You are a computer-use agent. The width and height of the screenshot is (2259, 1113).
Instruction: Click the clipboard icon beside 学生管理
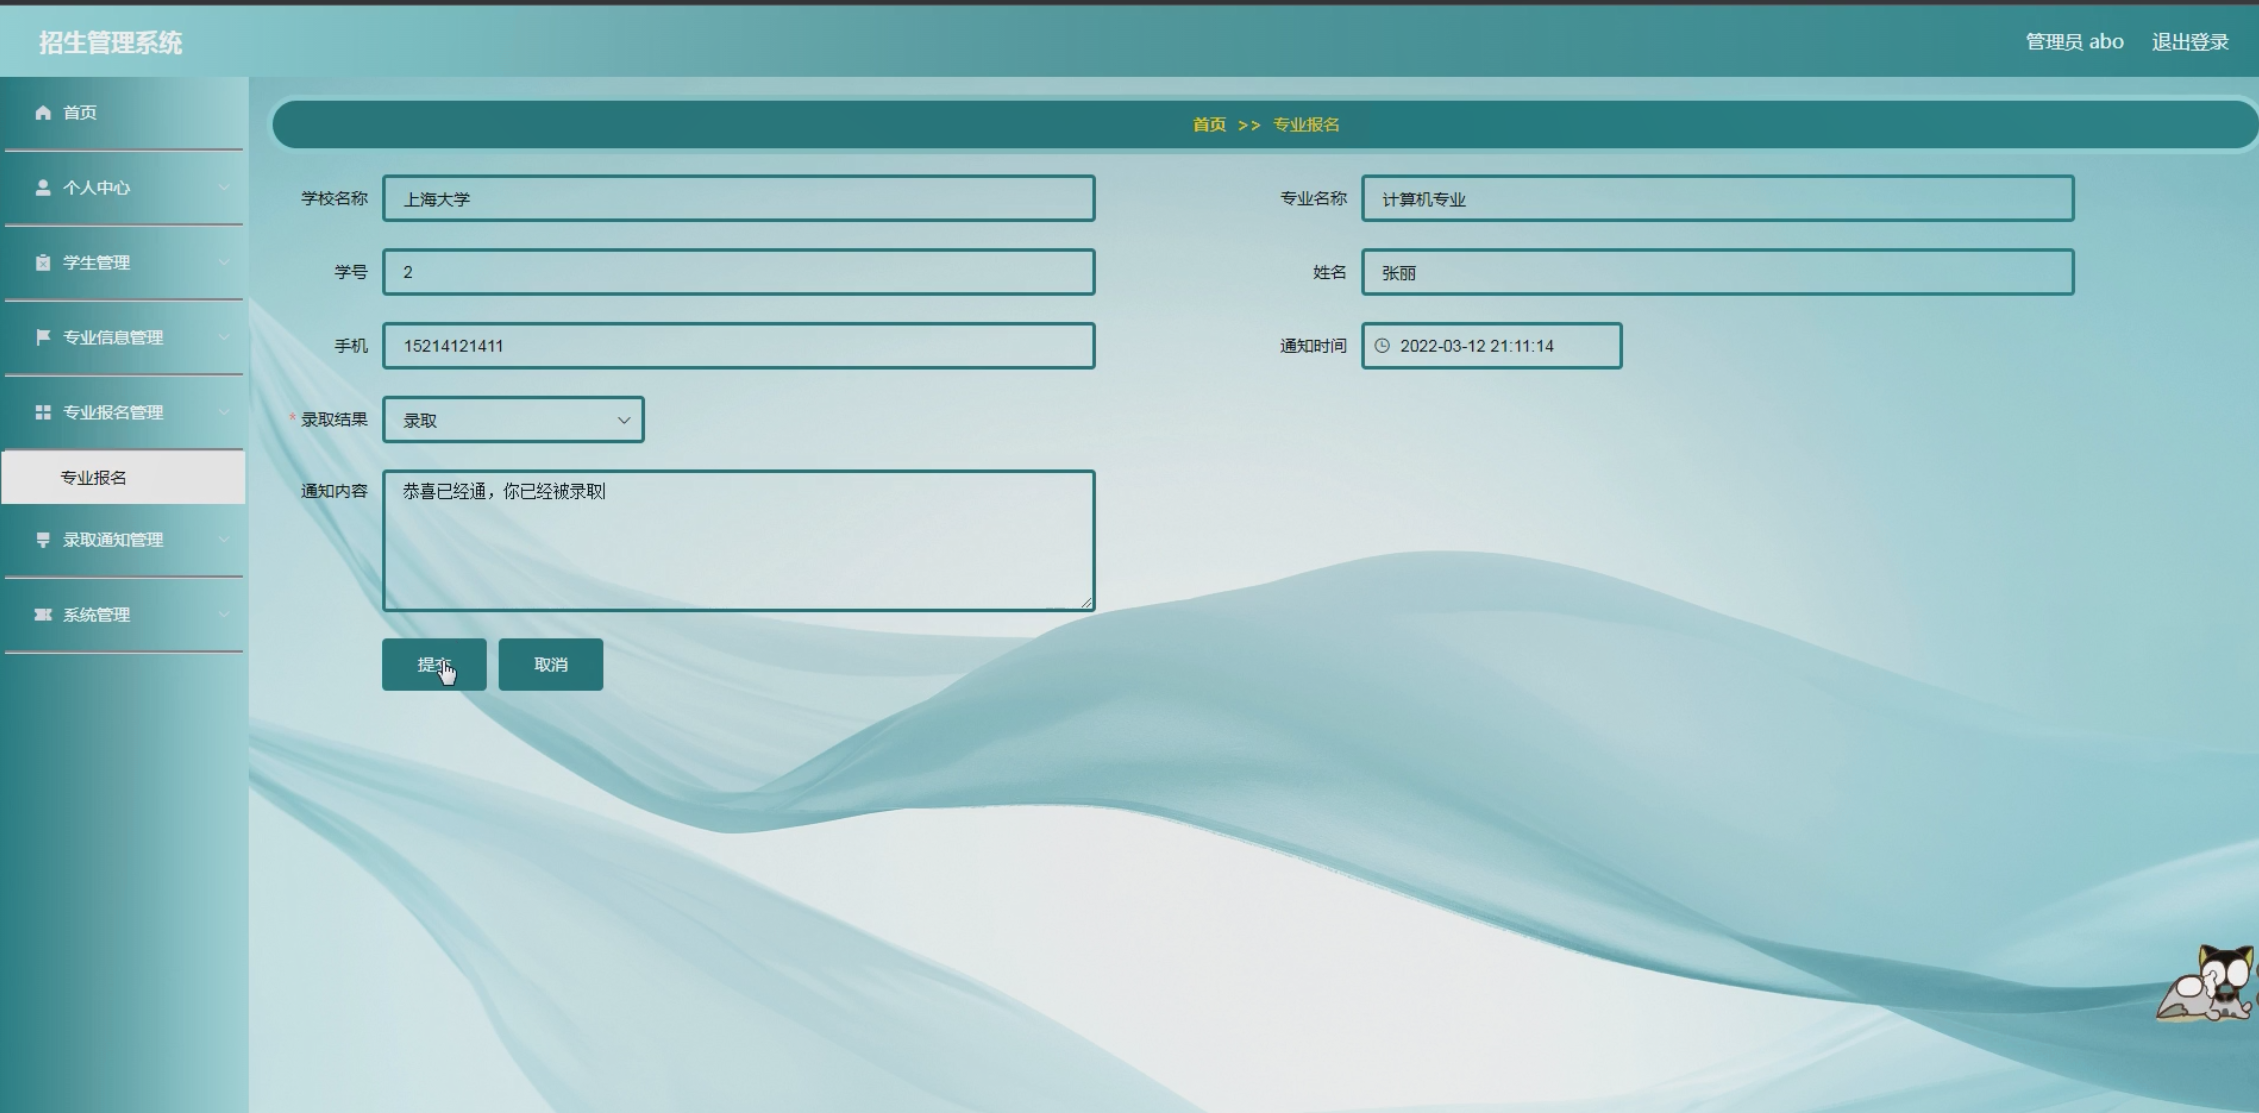(43, 262)
